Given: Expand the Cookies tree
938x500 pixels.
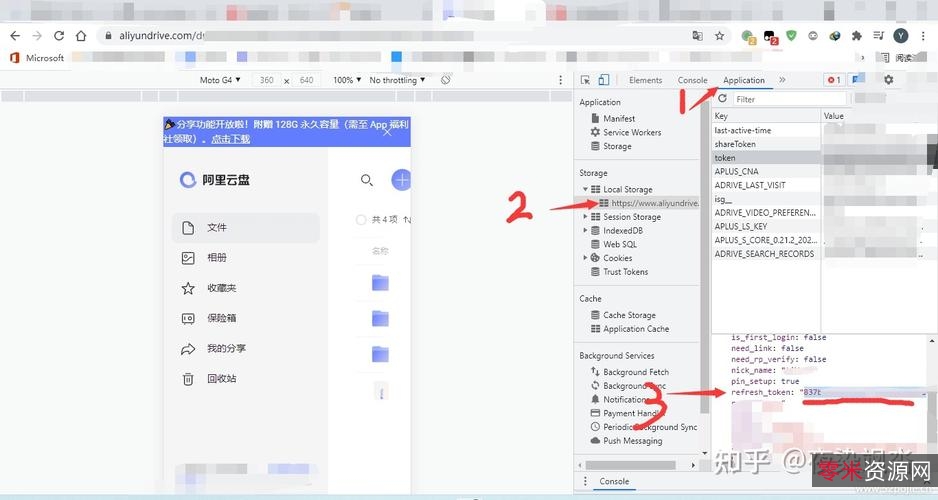Looking at the screenshot, I should [585, 258].
